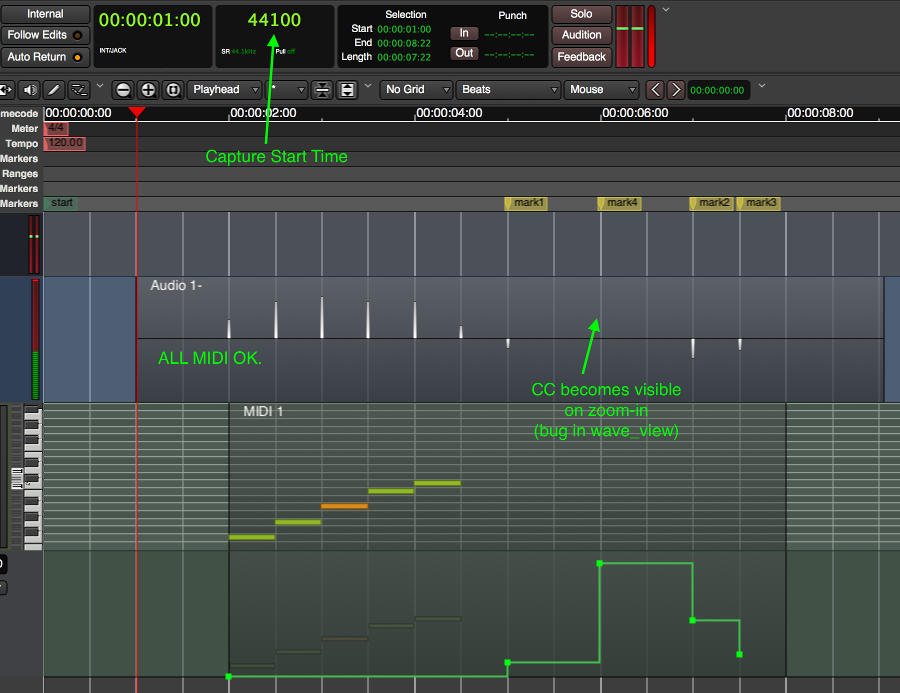Open the No Grid snap mode dropdown

(416, 90)
